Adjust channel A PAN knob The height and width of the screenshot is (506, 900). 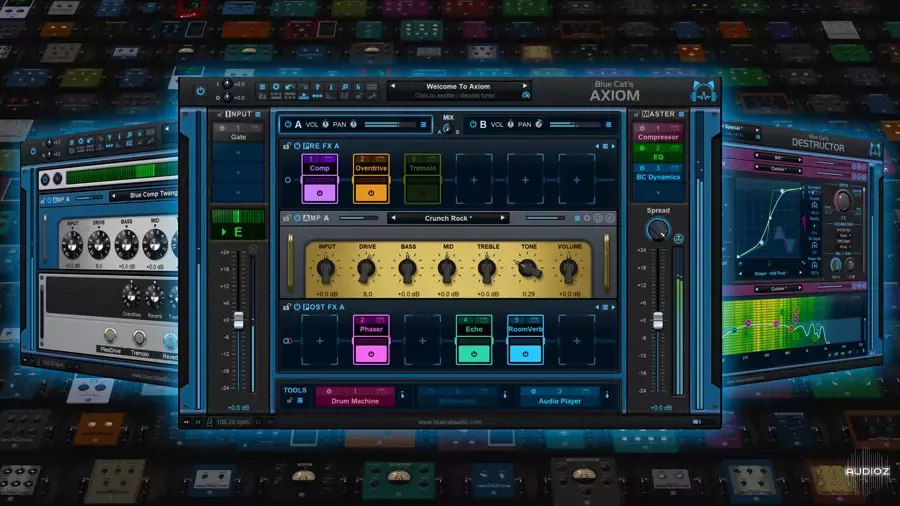click(x=354, y=124)
